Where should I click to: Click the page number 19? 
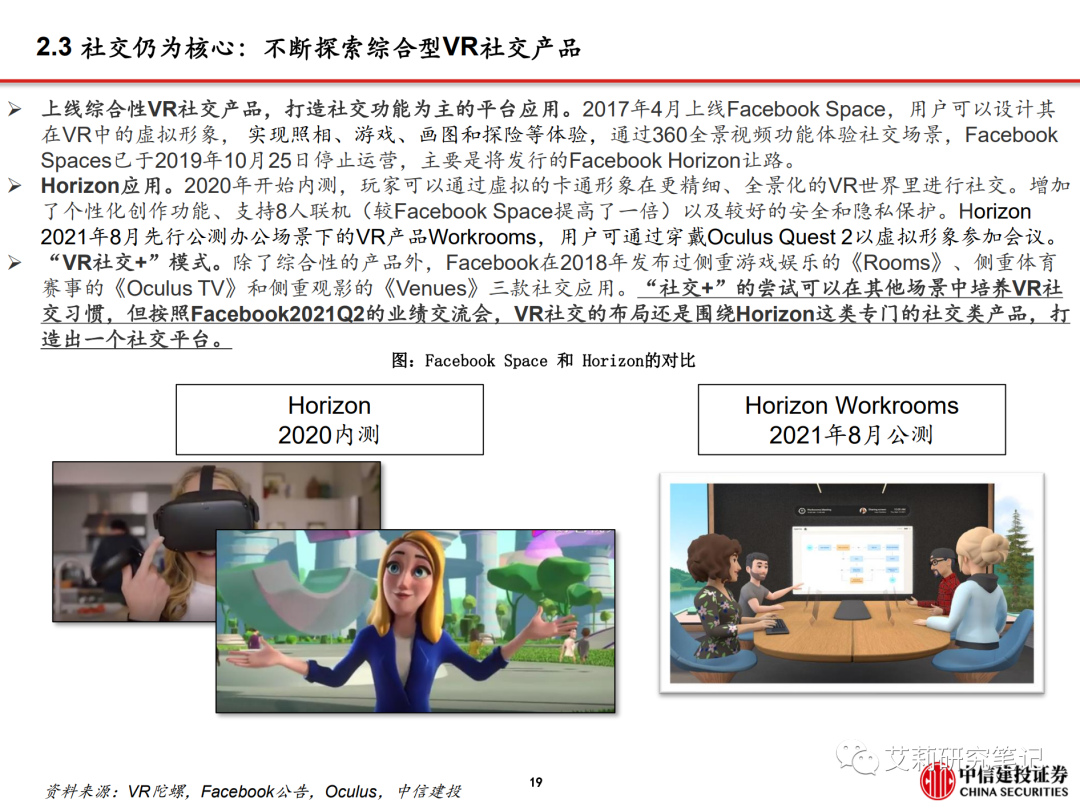click(x=536, y=782)
